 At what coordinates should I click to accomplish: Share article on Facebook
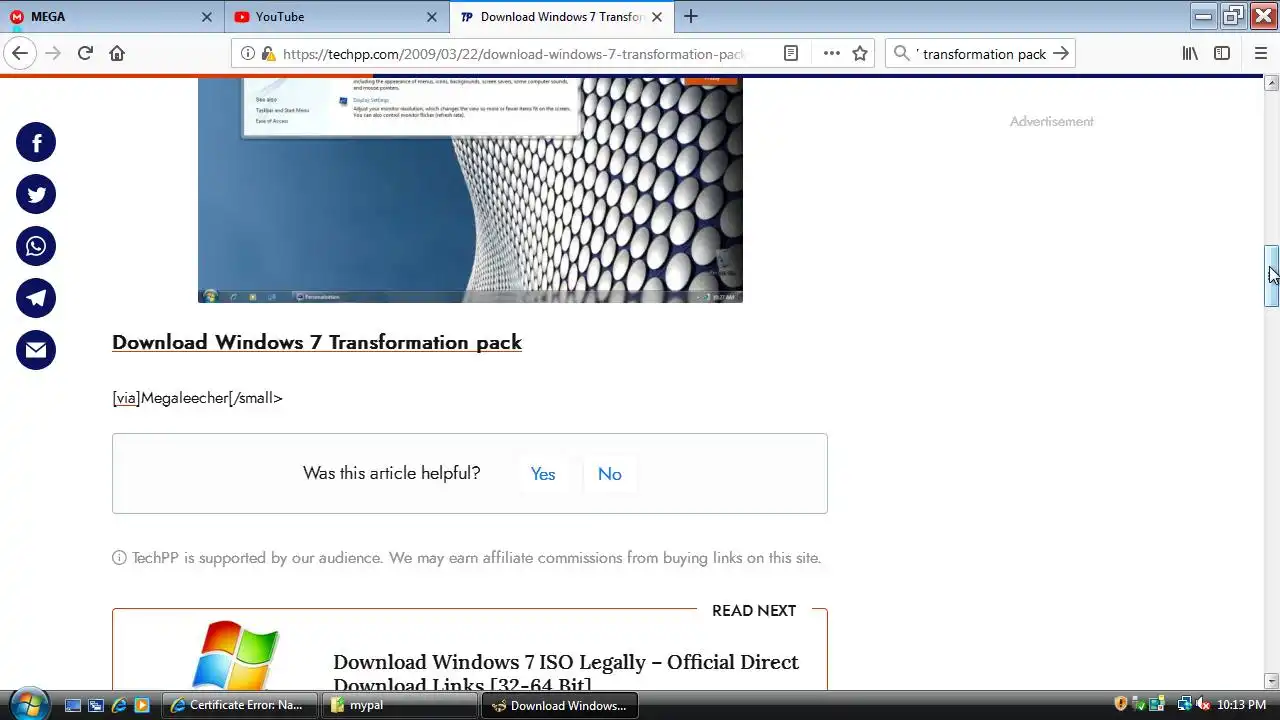click(x=36, y=143)
